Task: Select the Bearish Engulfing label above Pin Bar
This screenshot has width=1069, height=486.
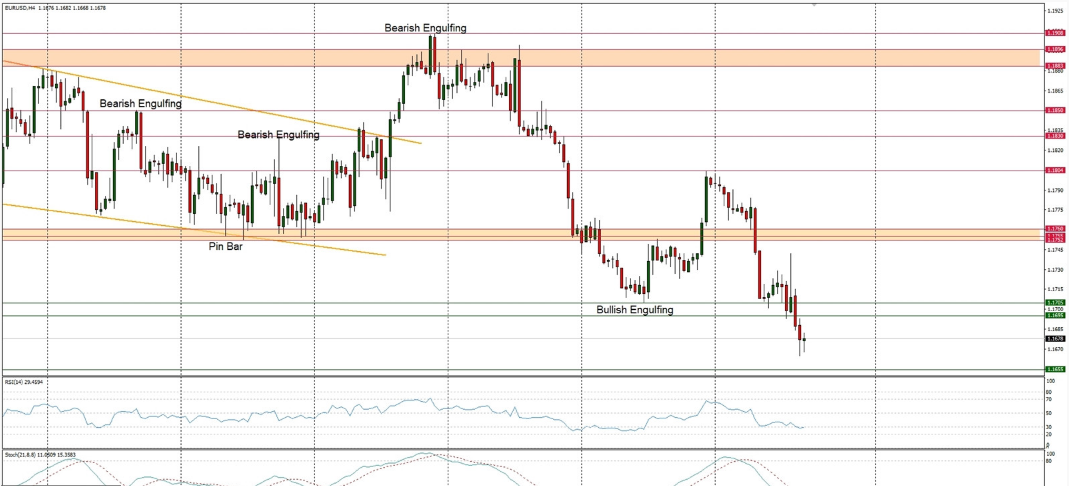Action: (278, 134)
